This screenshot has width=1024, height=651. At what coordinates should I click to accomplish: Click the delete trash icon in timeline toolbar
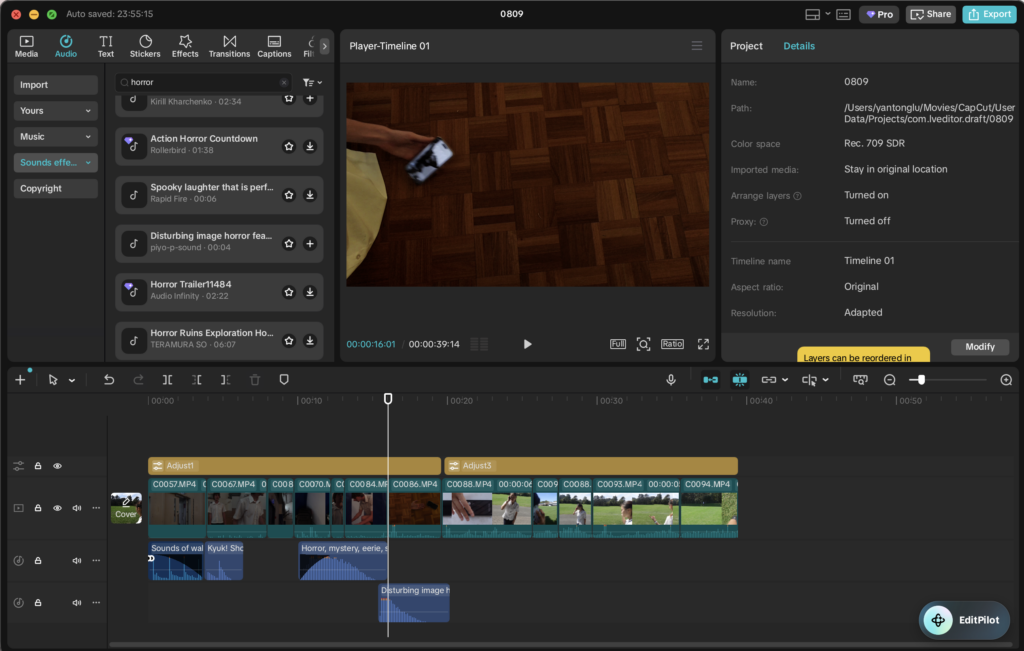pos(255,379)
